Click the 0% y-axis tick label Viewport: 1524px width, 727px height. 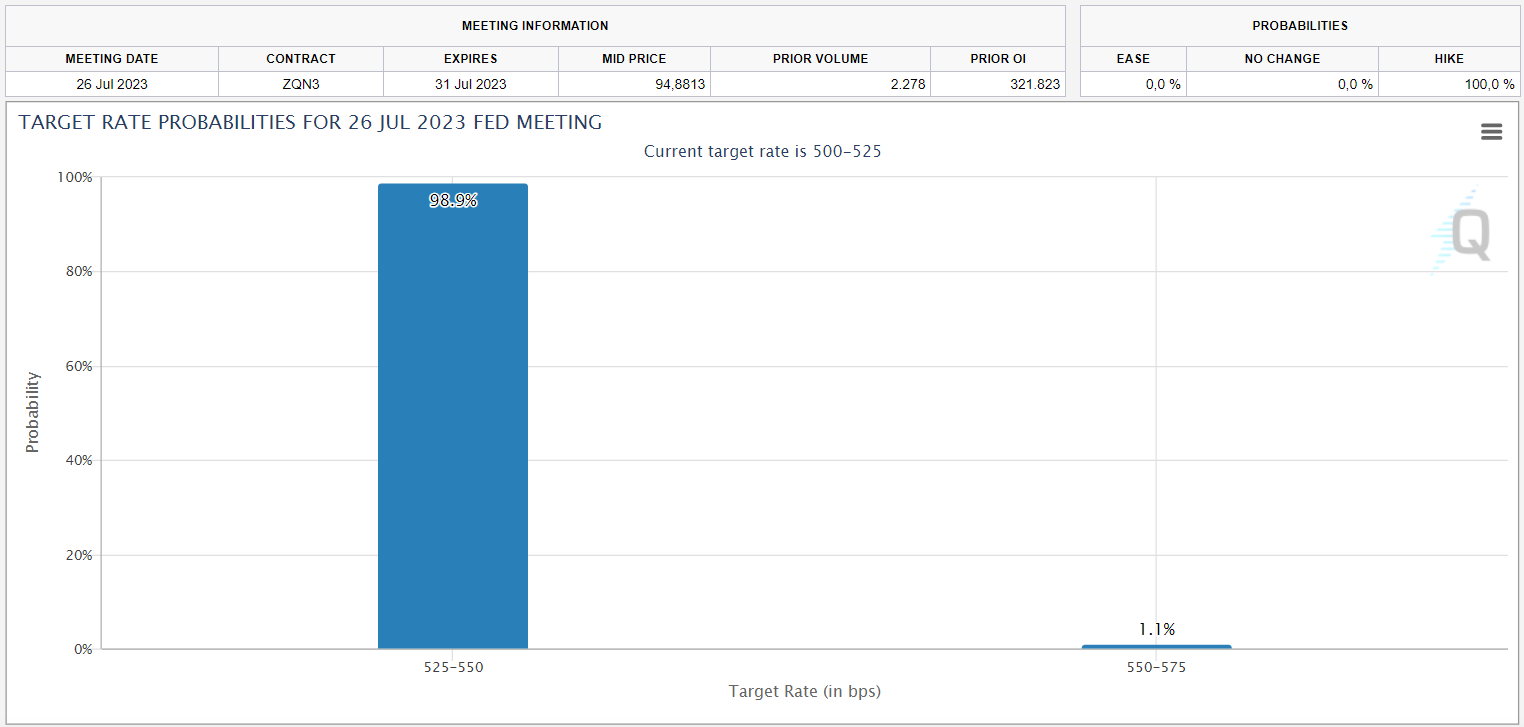click(82, 649)
